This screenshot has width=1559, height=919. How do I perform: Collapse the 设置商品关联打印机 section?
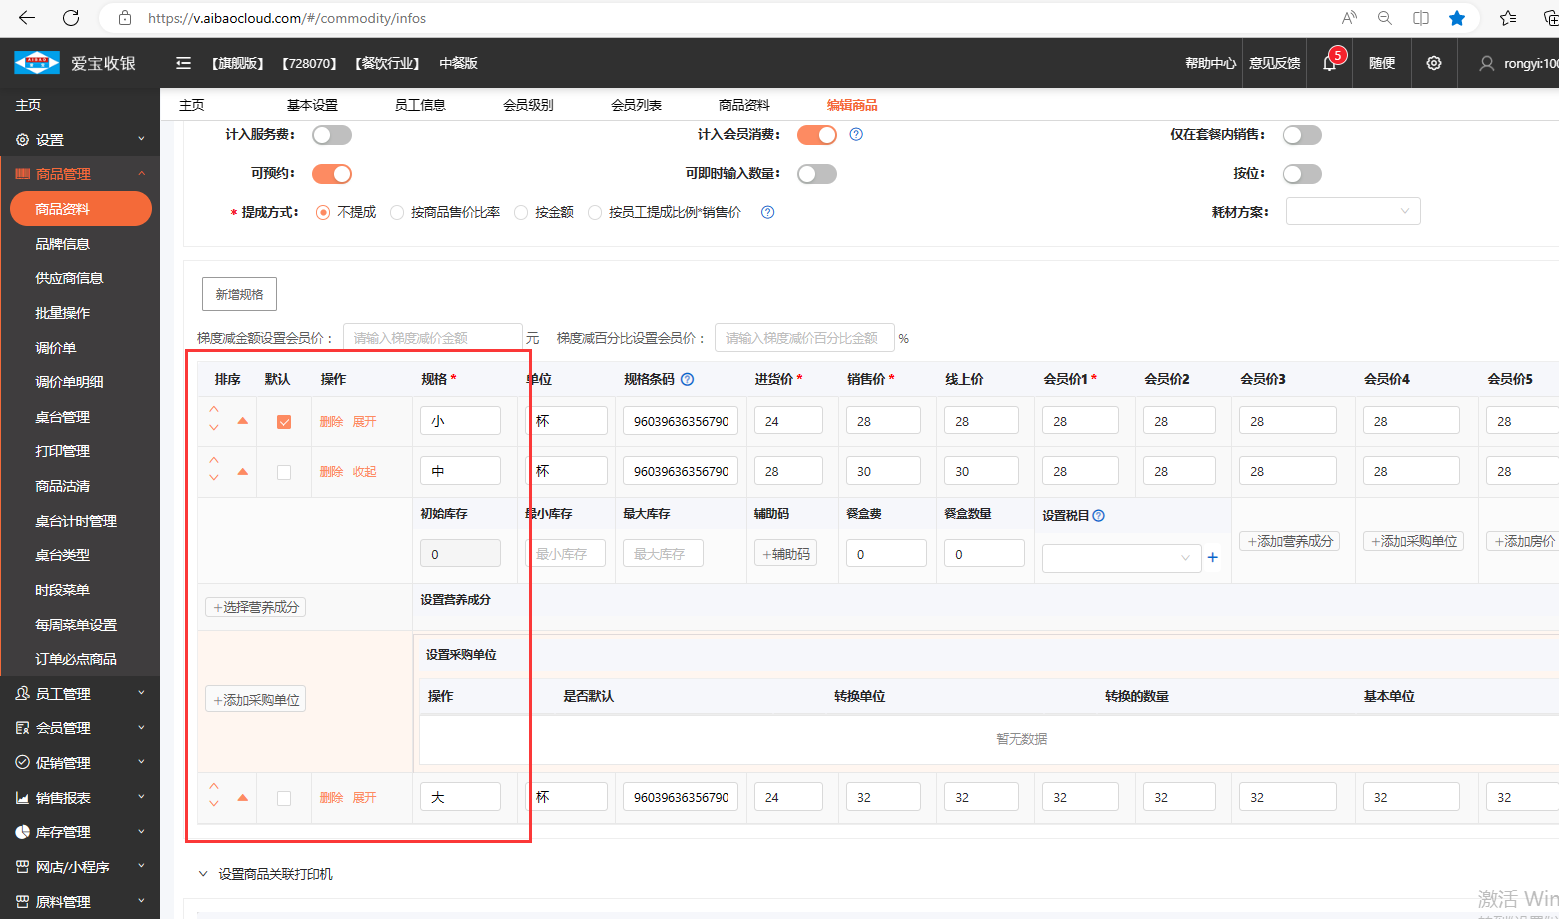pos(203,874)
